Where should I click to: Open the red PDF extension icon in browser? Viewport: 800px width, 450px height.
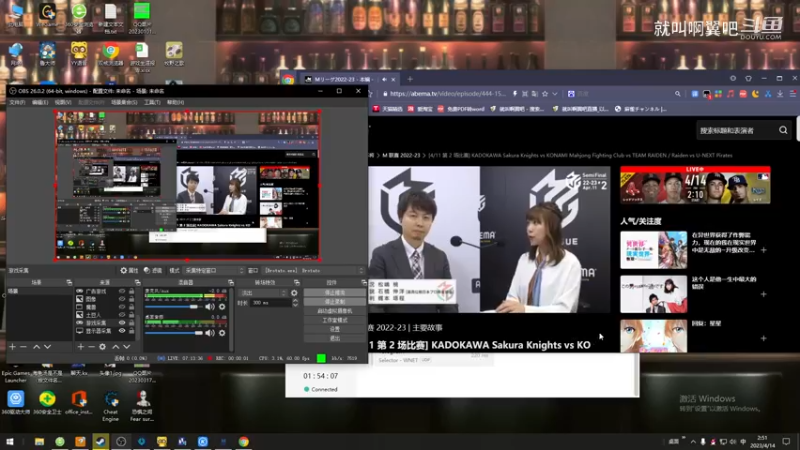click(x=743, y=94)
